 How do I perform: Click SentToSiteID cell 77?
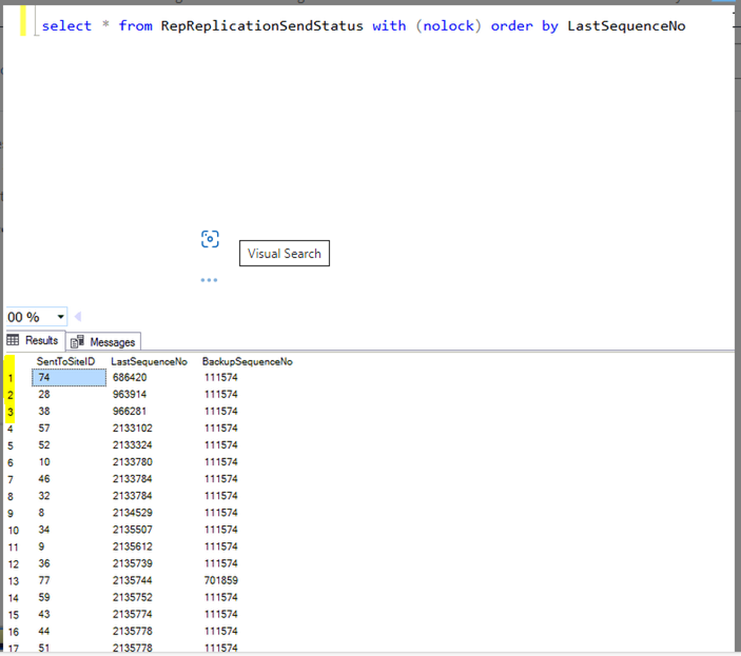click(44, 580)
